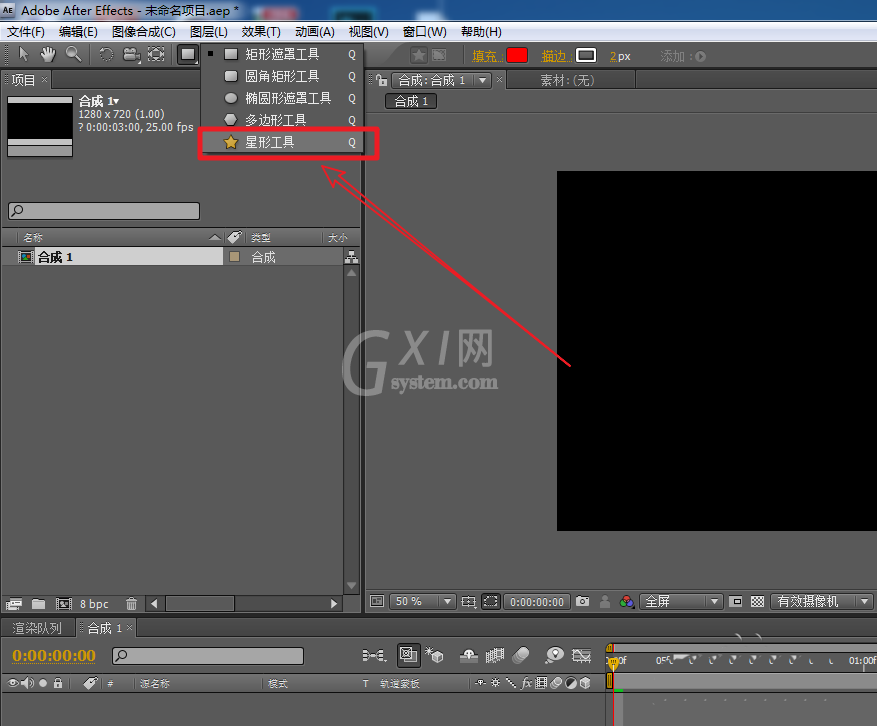
Task: Sort by 名称 column header
Action: pos(33,238)
